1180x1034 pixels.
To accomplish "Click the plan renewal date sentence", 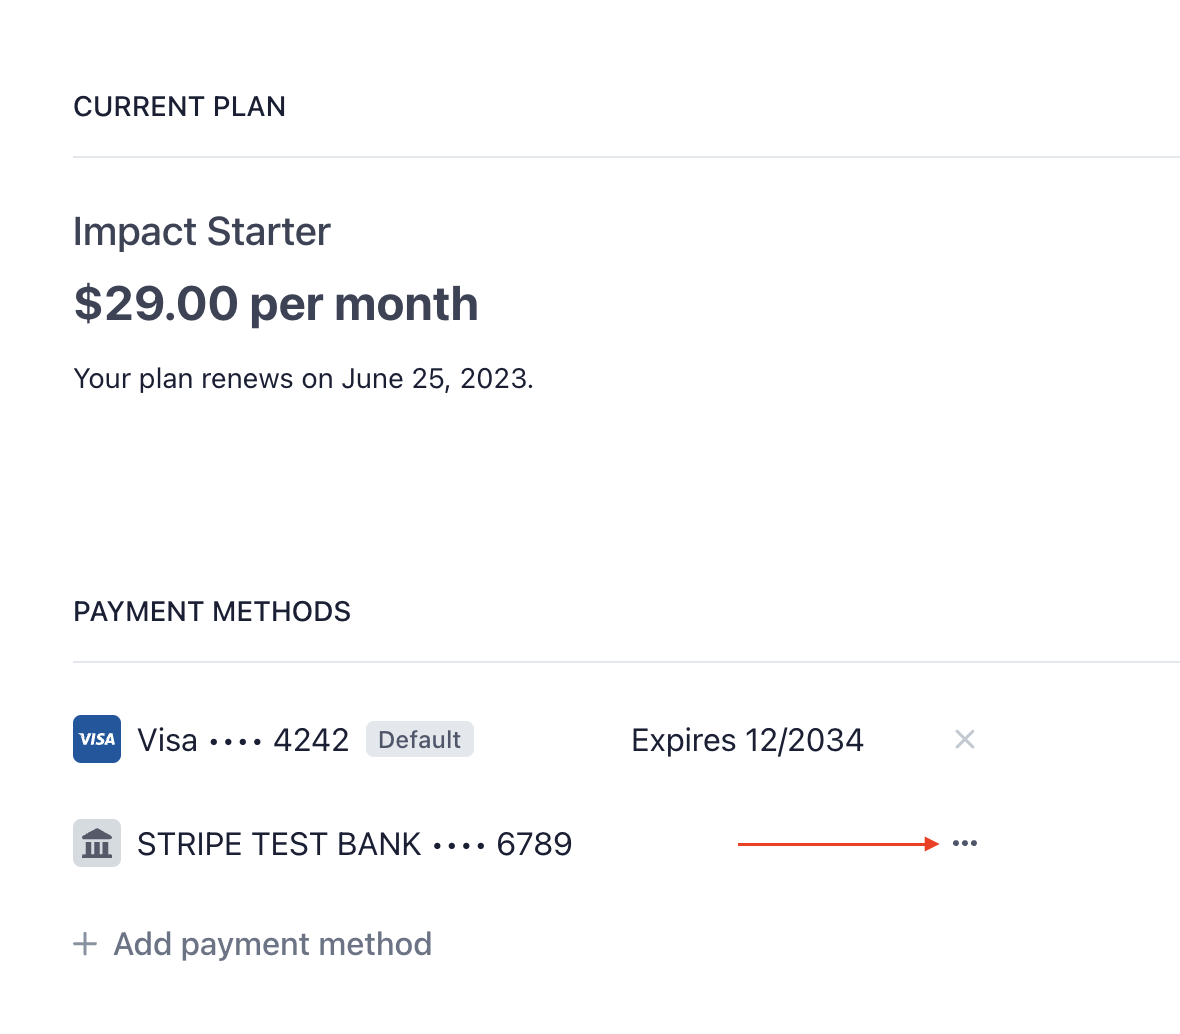I will point(303,379).
